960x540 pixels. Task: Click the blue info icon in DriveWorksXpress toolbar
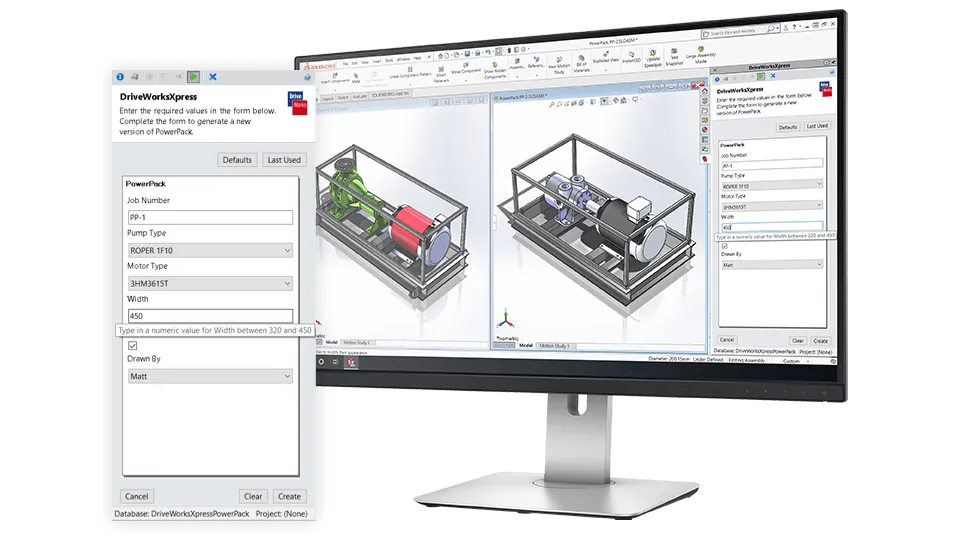click(x=121, y=76)
